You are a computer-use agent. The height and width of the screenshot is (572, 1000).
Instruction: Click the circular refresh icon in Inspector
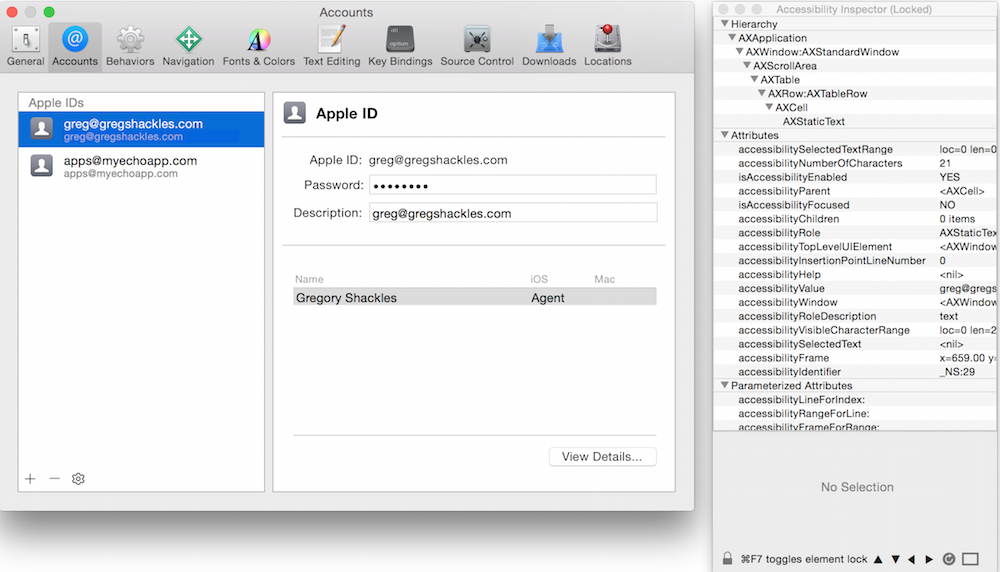[x=949, y=559]
